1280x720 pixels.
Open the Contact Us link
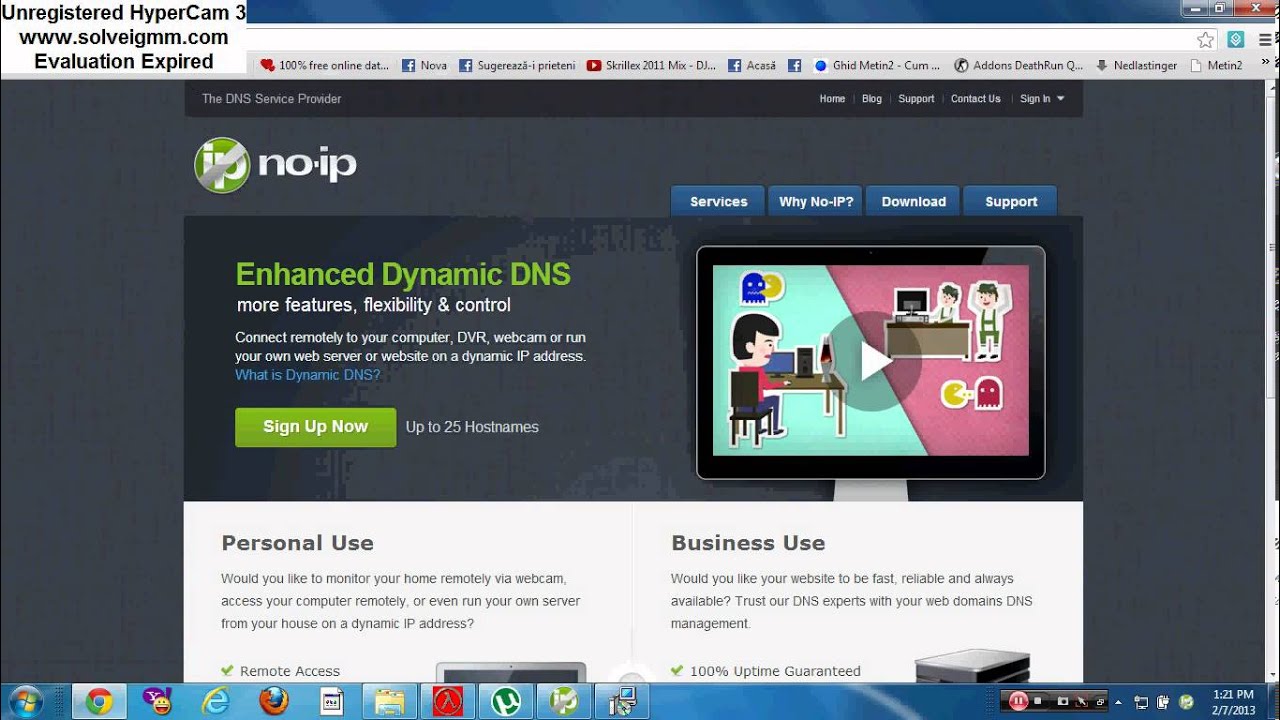click(975, 99)
